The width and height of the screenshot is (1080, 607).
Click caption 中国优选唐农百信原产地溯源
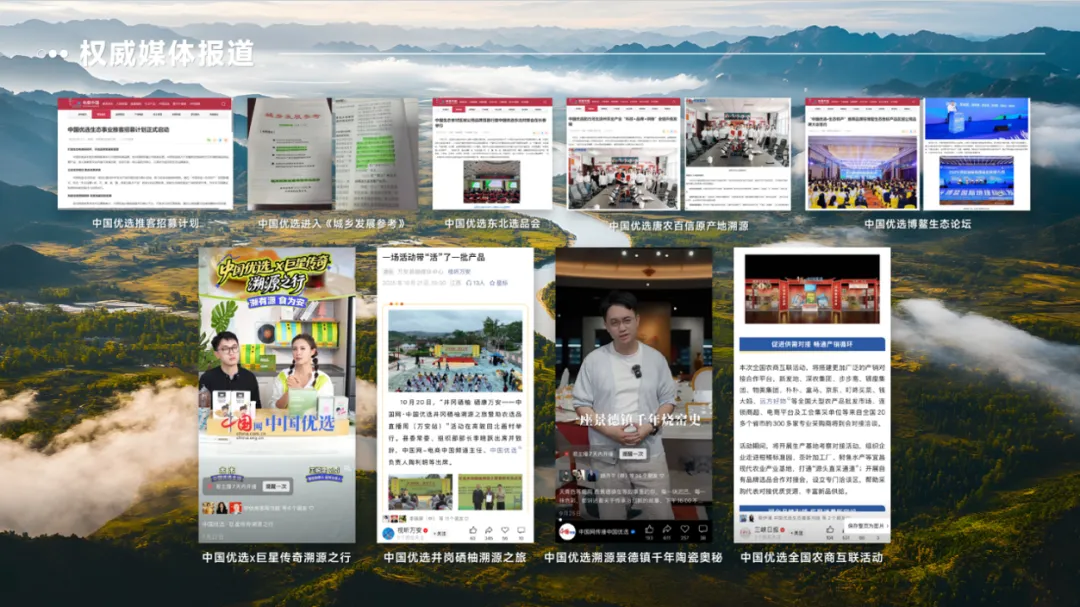click(678, 225)
